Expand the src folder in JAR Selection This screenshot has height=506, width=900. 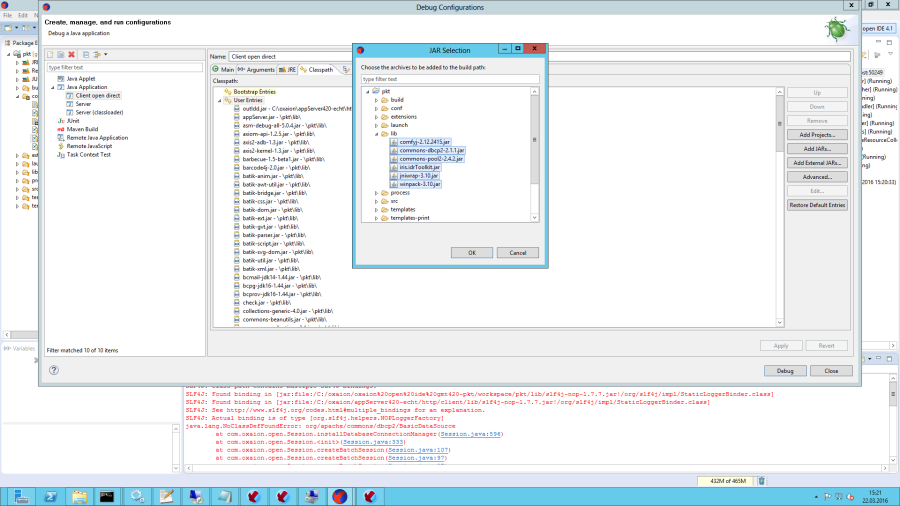coord(377,201)
